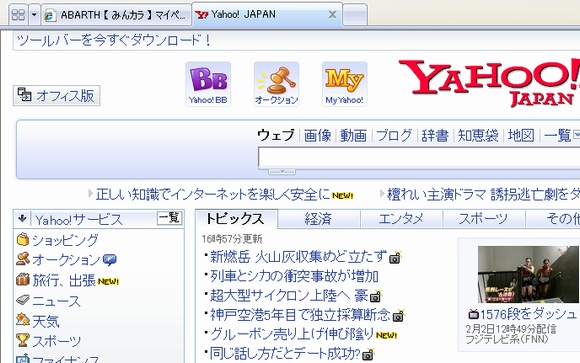Click the Yahoo search input field

419,158
